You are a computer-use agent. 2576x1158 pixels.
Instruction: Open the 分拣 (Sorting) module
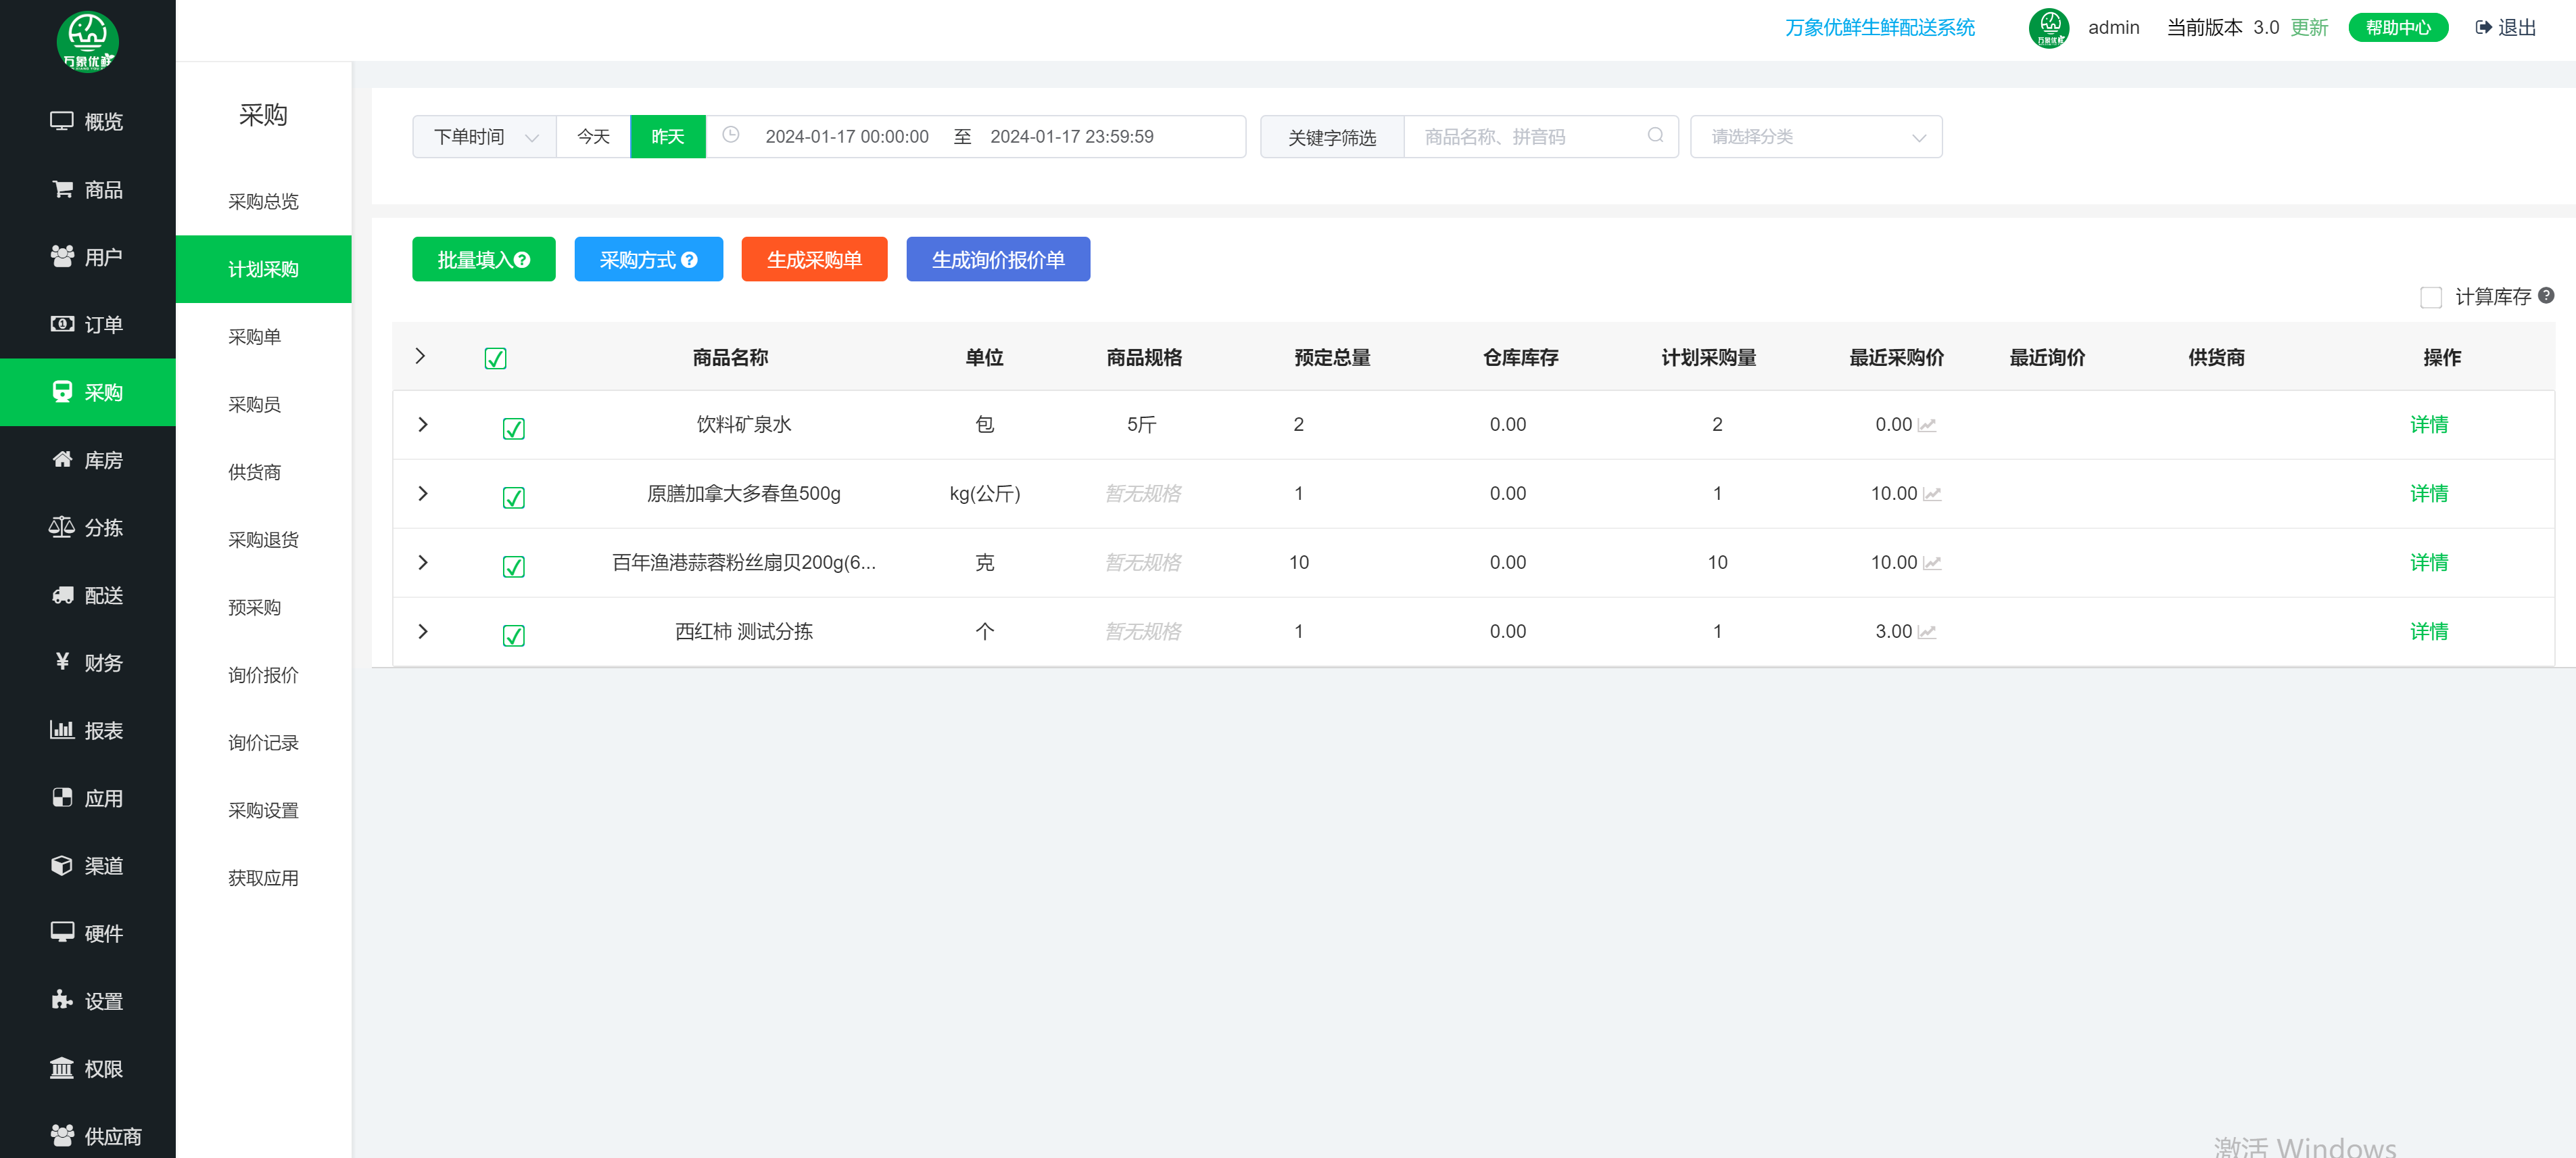88,527
